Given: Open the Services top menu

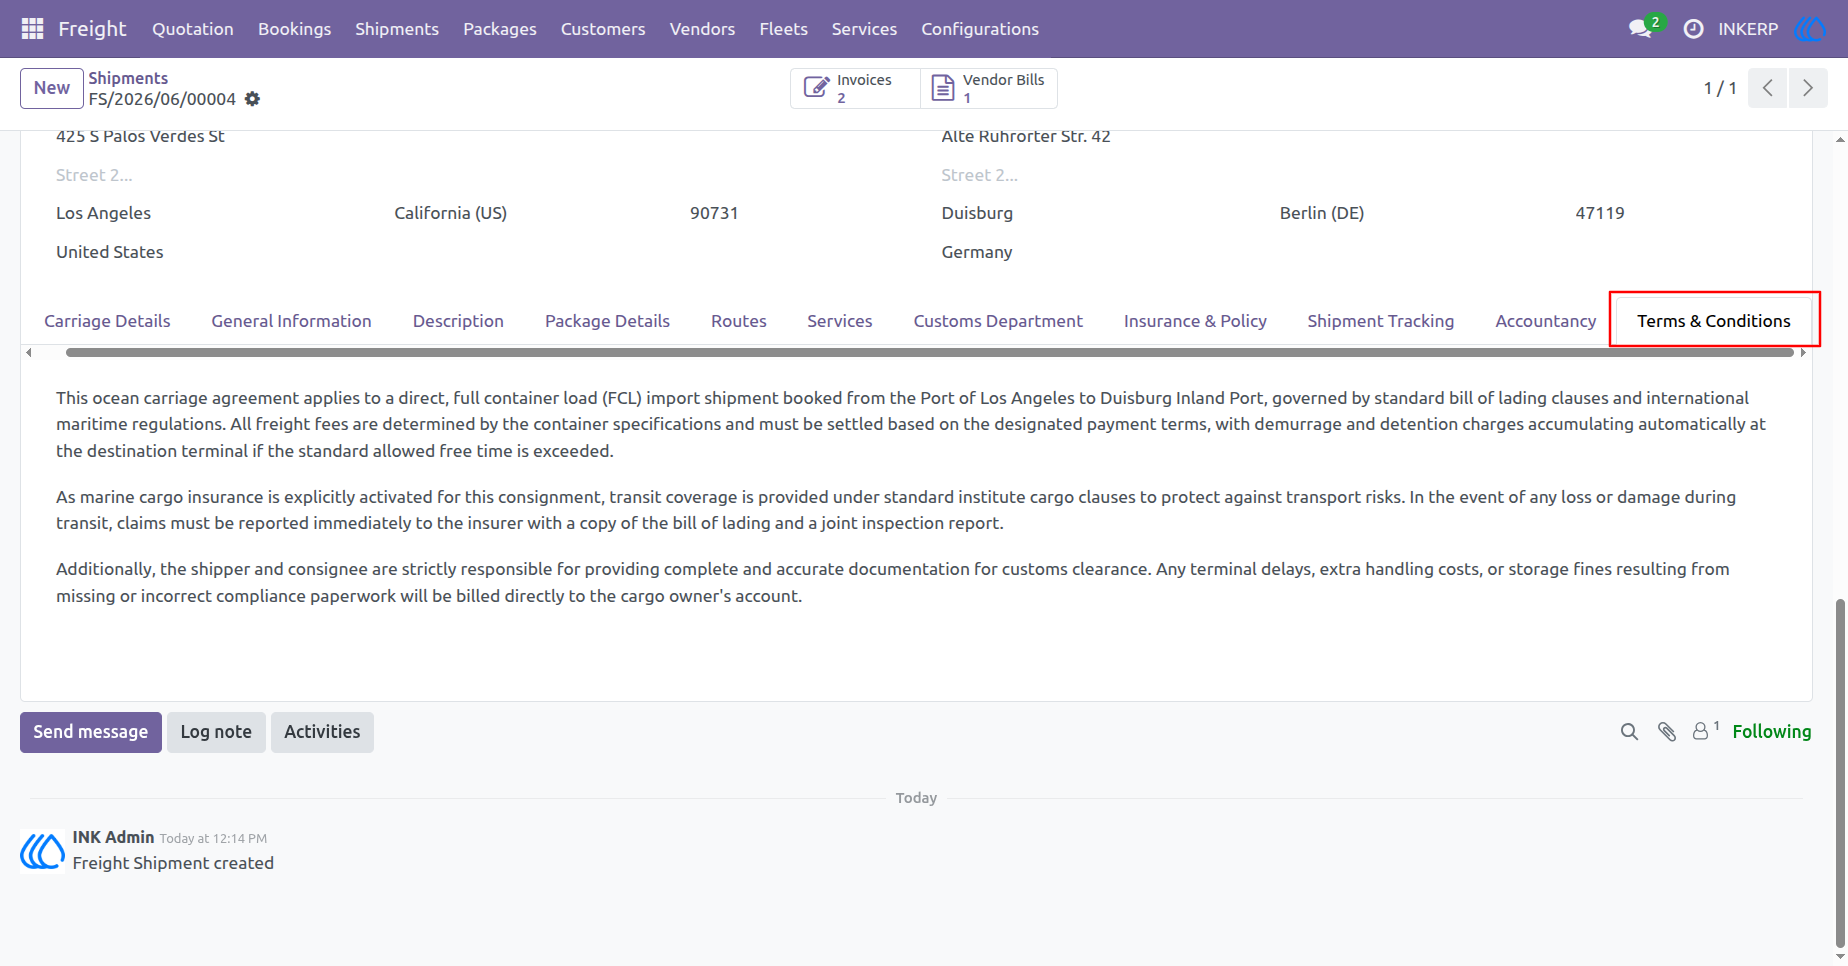Looking at the screenshot, I should click(864, 29).
